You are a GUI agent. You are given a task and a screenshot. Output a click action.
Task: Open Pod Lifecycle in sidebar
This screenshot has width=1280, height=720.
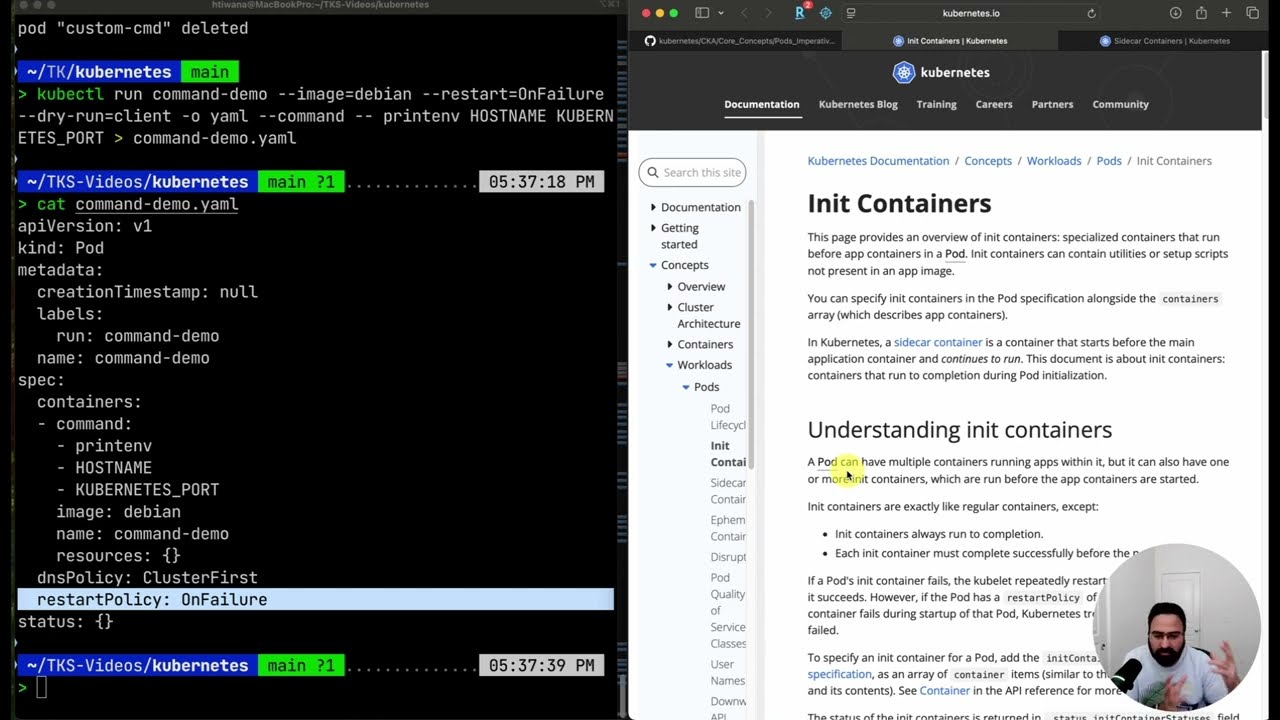point(728,417)
